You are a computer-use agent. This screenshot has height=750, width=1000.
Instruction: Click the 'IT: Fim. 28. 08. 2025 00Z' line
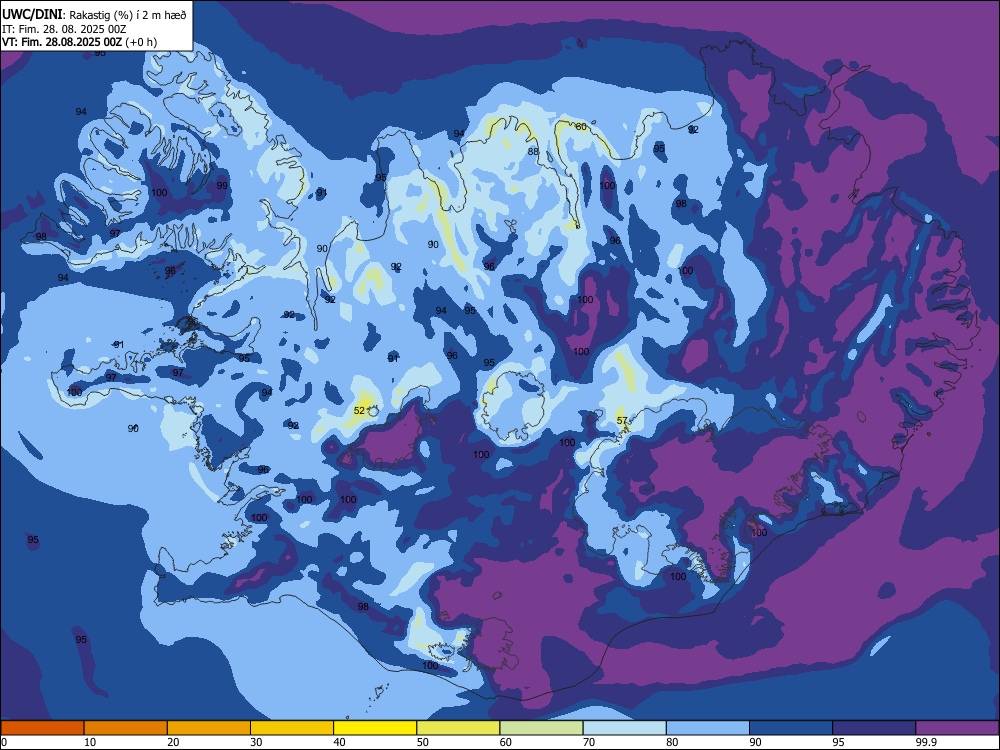coord(64,29)
